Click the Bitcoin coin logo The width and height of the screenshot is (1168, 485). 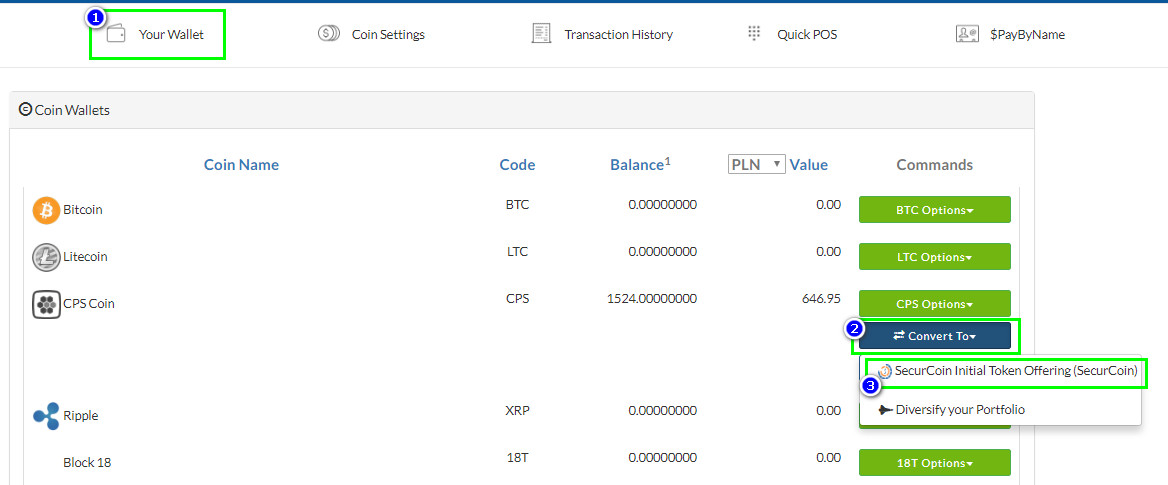(46, 210)
